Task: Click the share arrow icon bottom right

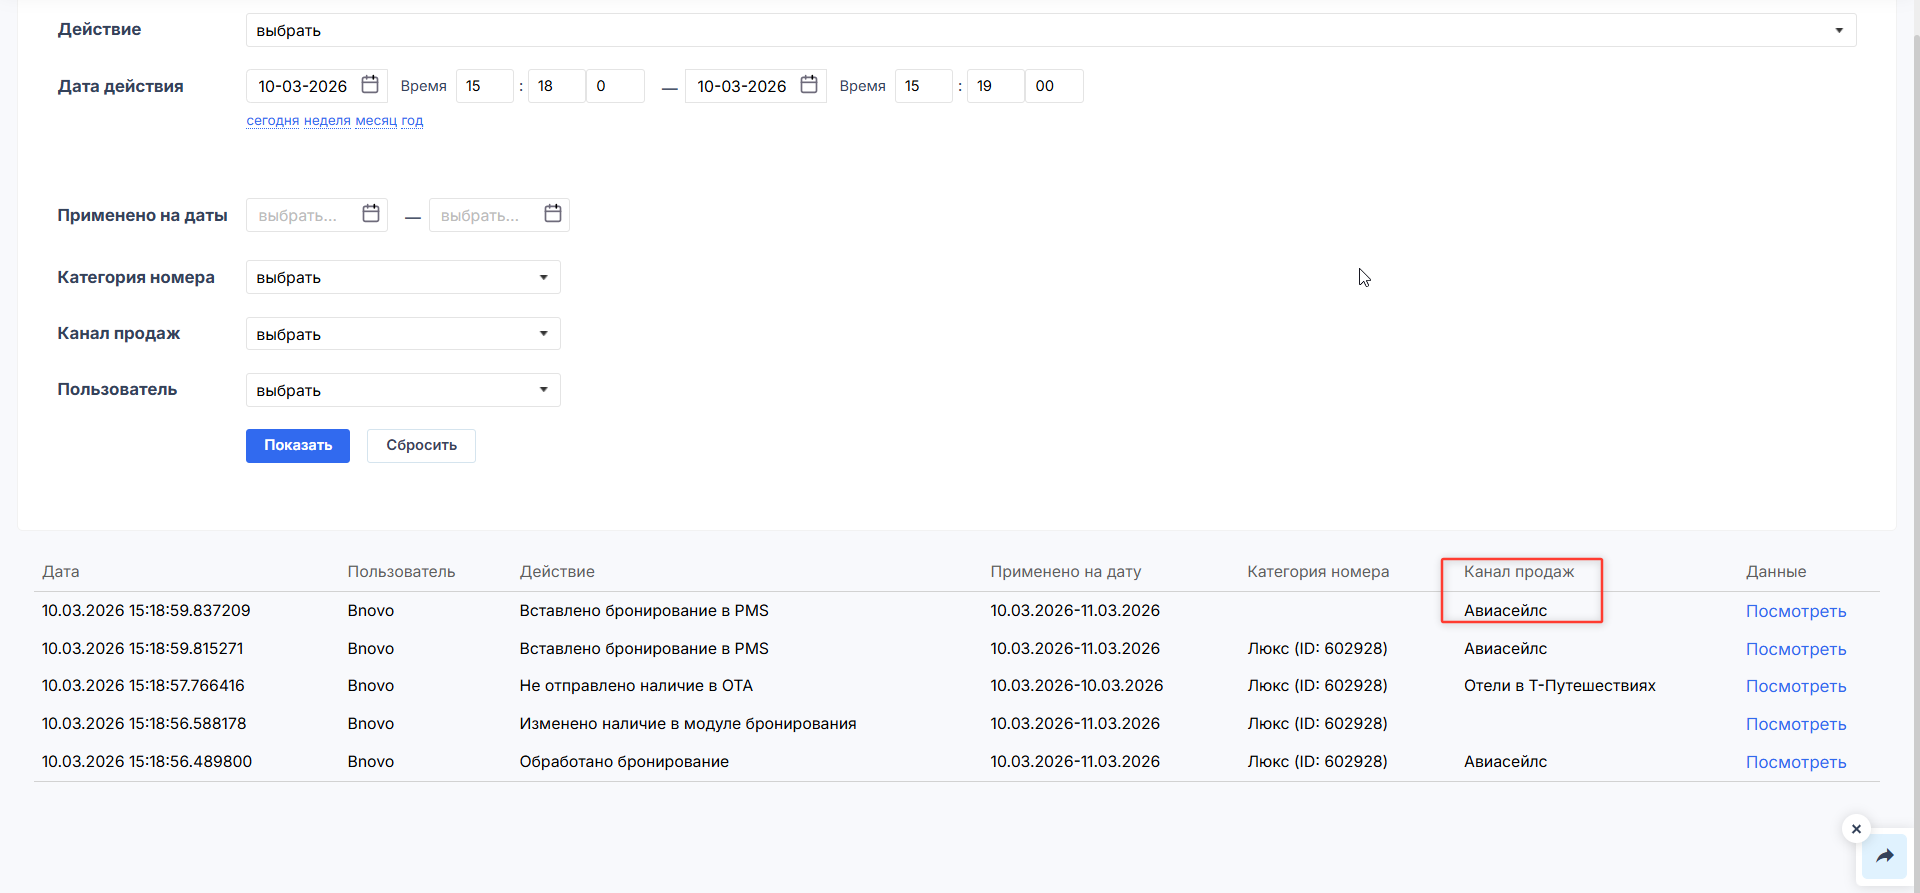Action: pos(1885,856)
